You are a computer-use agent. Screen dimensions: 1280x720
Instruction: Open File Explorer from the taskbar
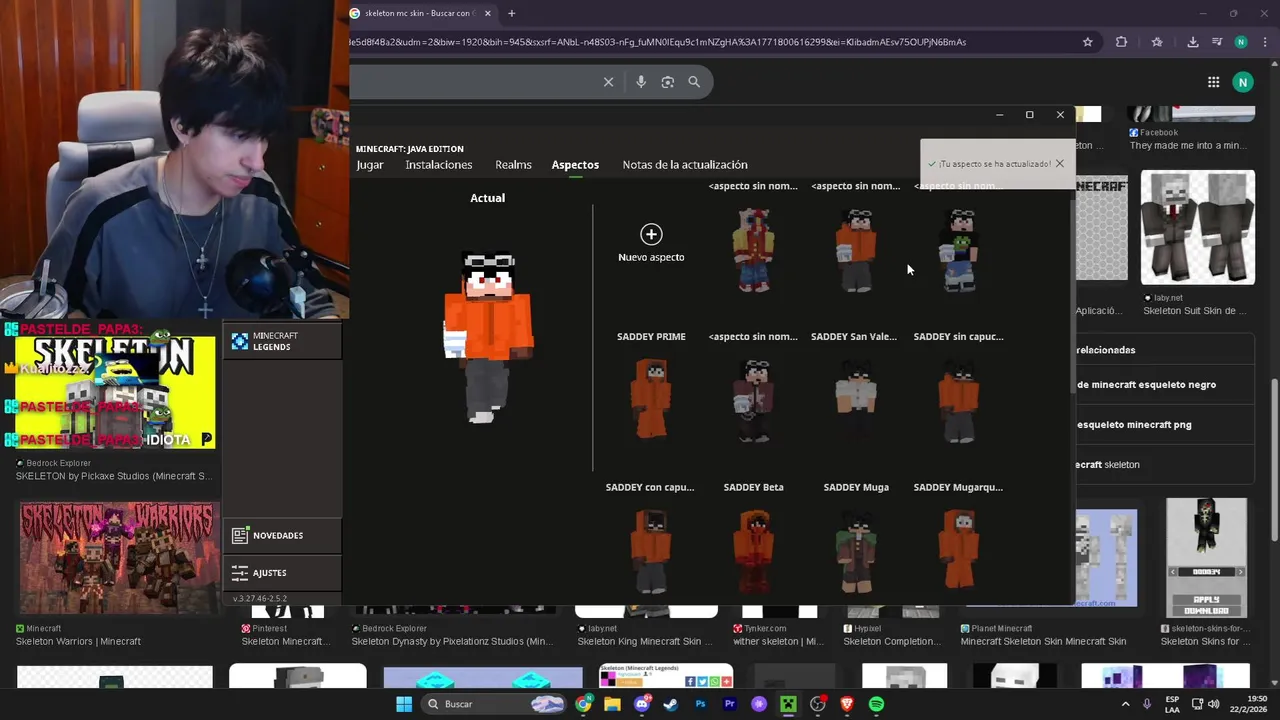(612, 704)
